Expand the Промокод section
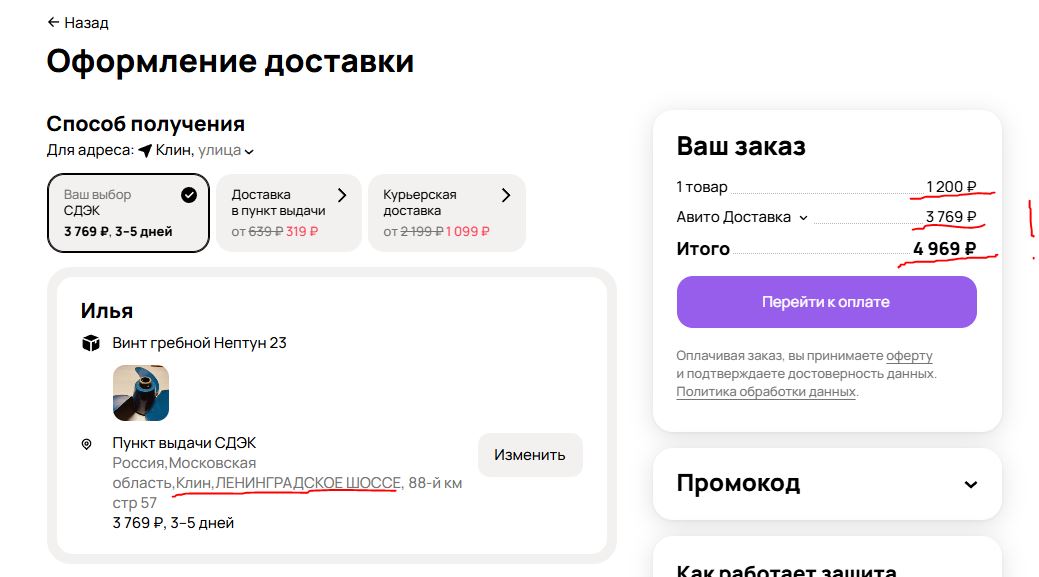Image resolution: width=1039 pixels, height=577 pixels. pyautogui.click(x=827, y=484)
